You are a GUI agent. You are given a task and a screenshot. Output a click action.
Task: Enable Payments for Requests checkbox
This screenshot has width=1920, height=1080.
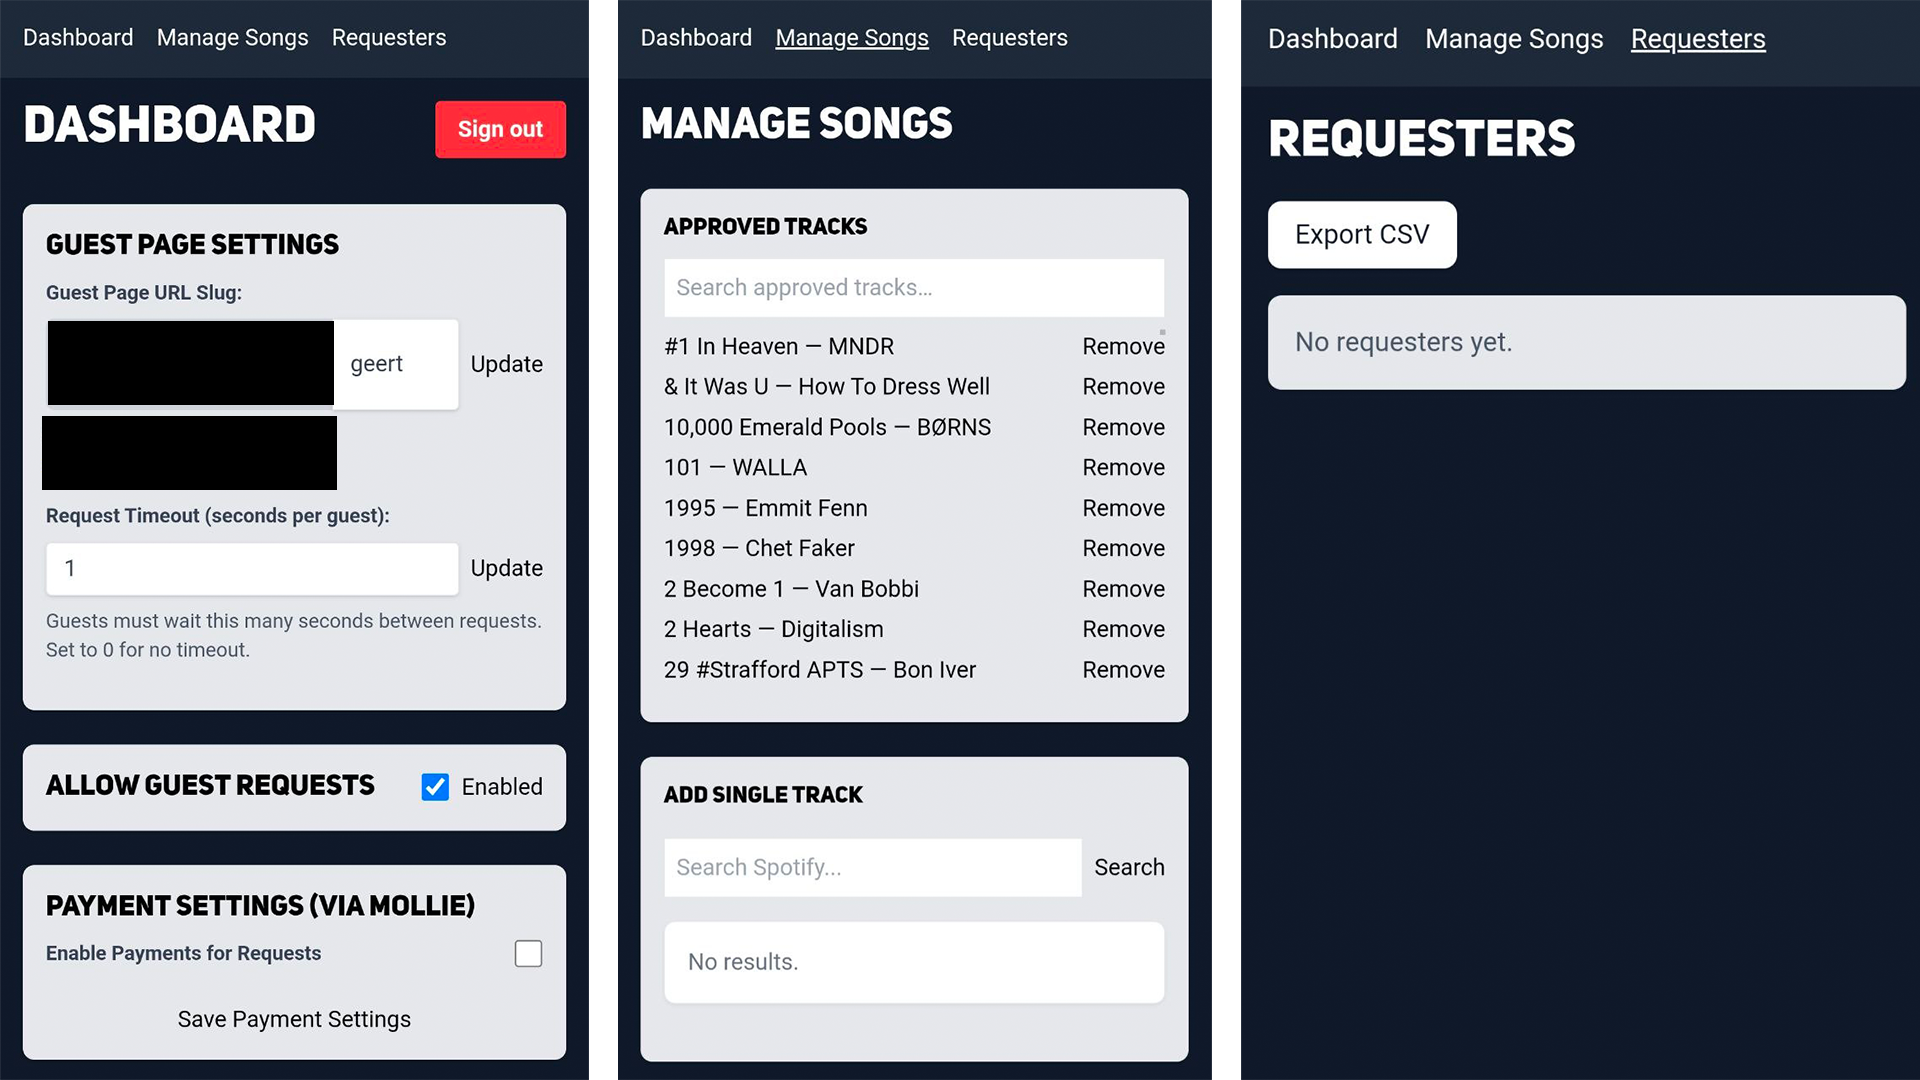click(528, 953)
